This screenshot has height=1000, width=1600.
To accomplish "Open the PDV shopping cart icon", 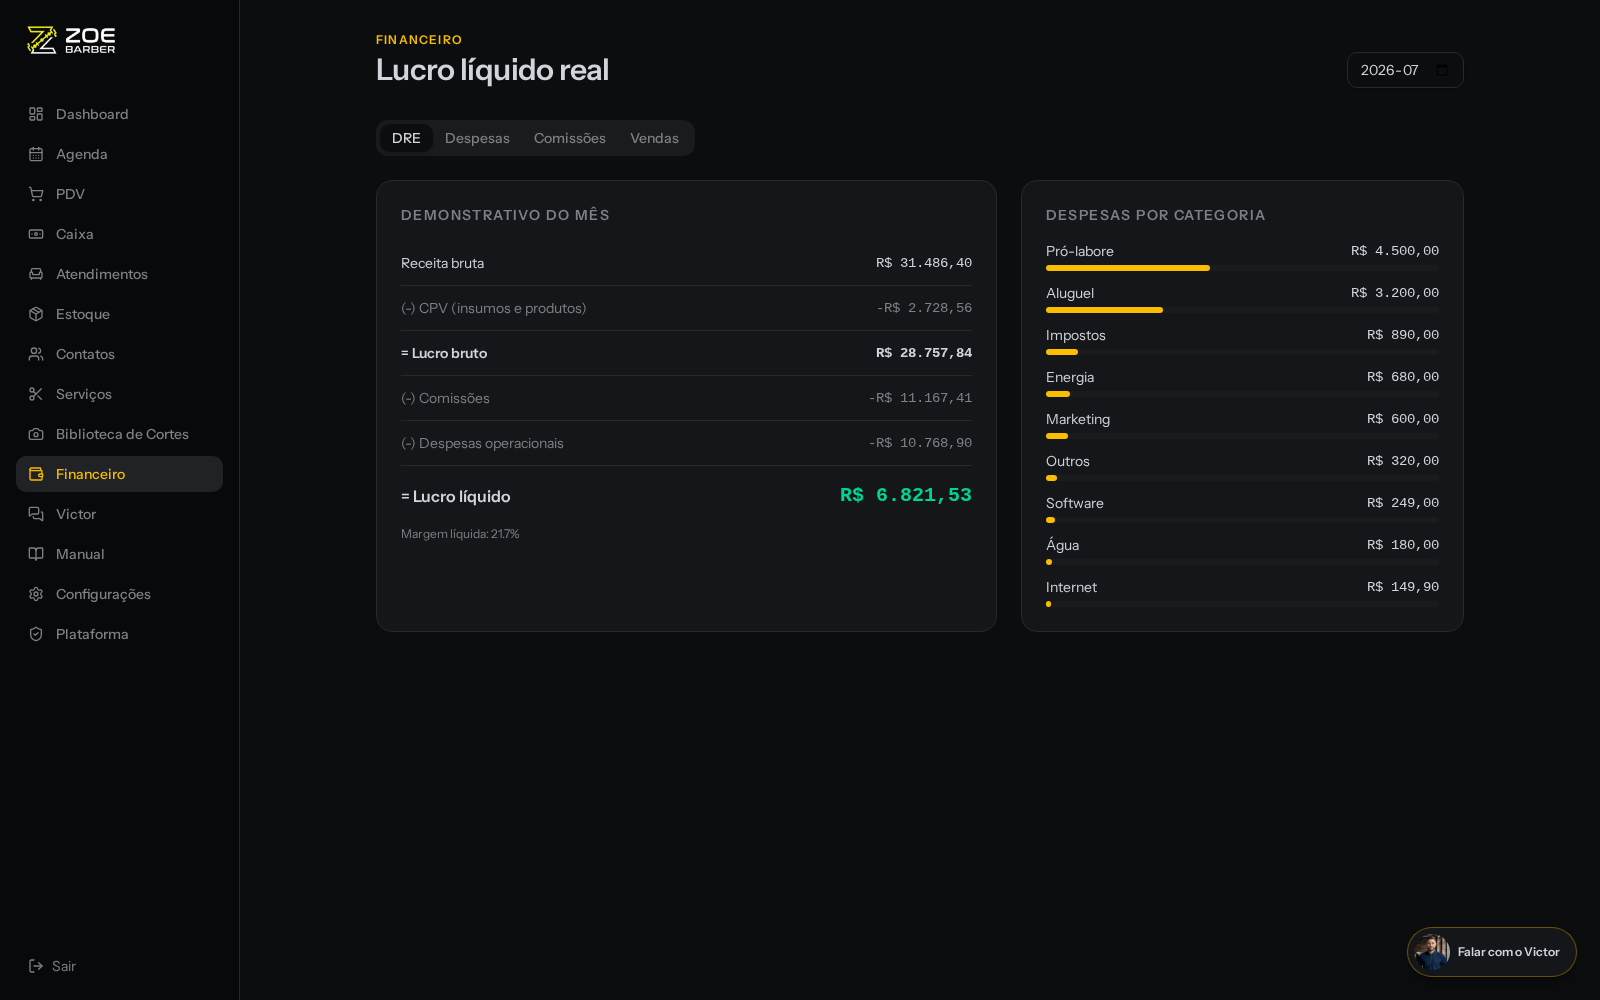I will coord(36,194).
